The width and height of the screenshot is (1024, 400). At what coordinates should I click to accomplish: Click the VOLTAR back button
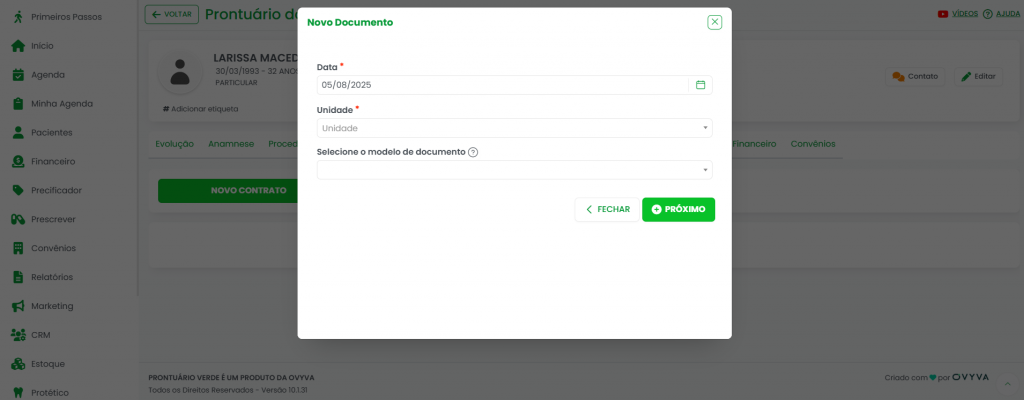(171, 14)
